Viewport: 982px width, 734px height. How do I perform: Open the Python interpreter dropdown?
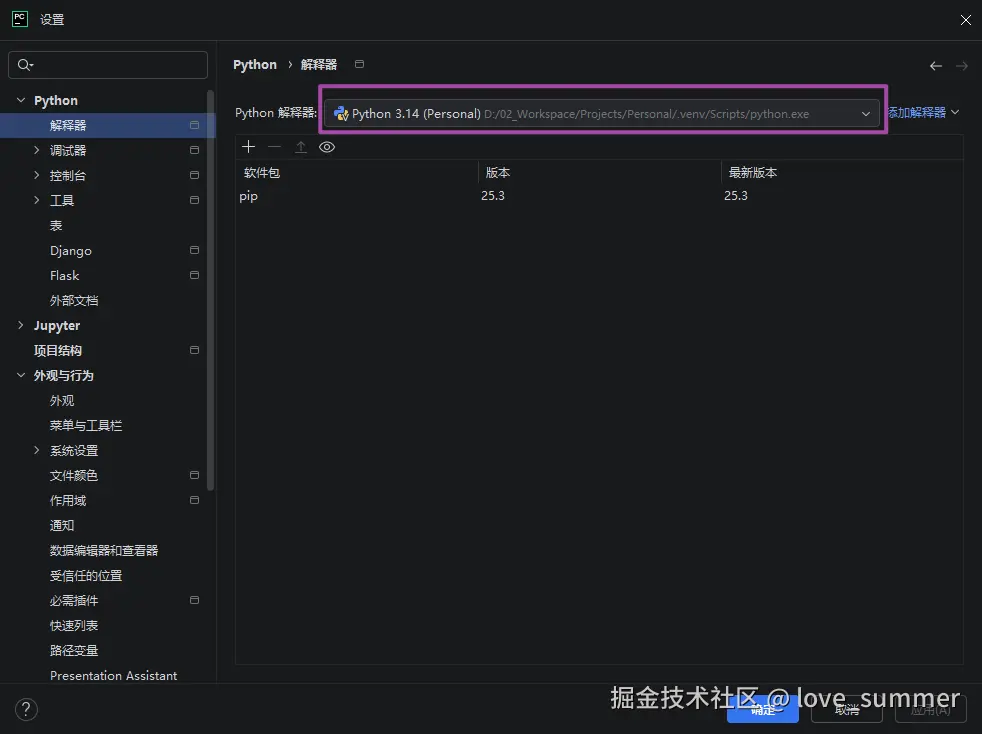[602, 113]
